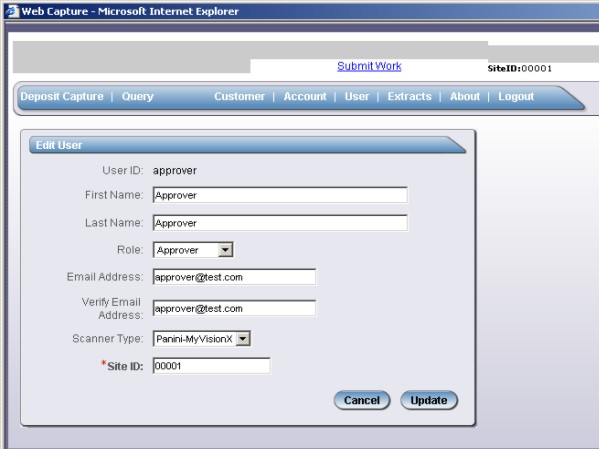Expand the Scanner Type dropdown
This screenshot has height=449, width=599.
click(243, 339)
